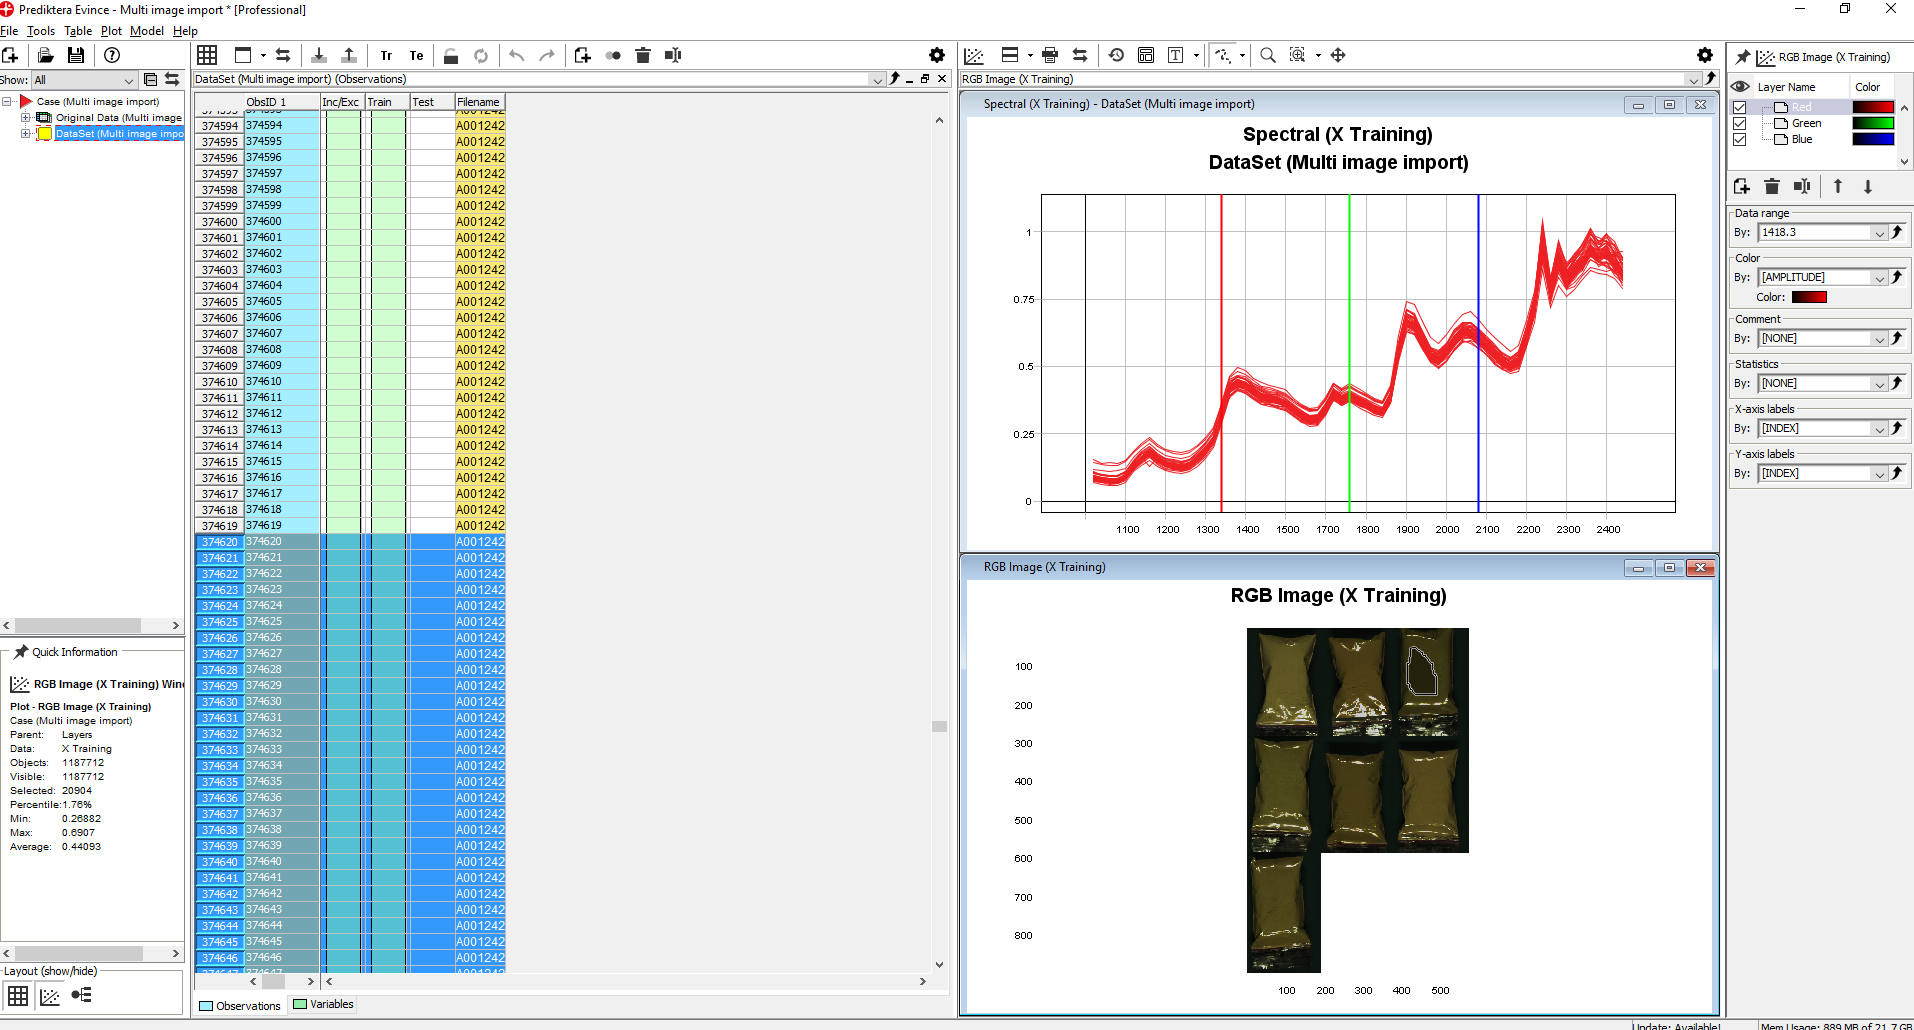Click the print icon in plot toolbar
Screen dimensions: 1914x1030
tap(1049, 55)
